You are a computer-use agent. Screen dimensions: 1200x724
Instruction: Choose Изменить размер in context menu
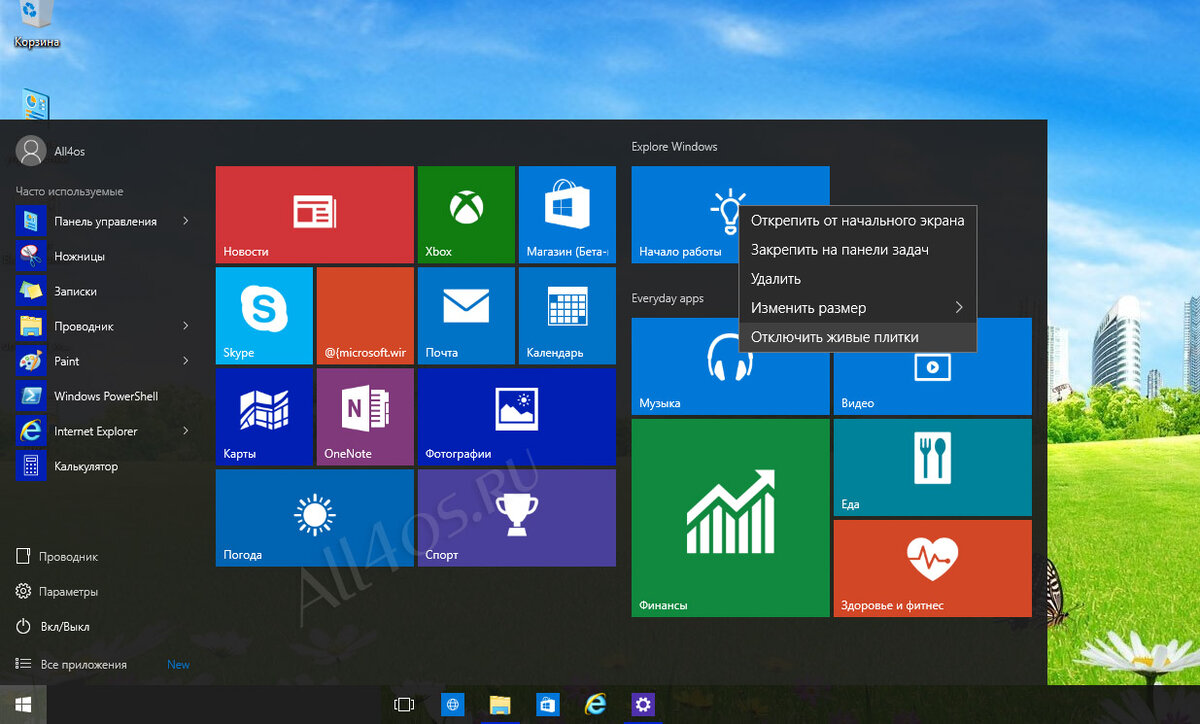857,308
